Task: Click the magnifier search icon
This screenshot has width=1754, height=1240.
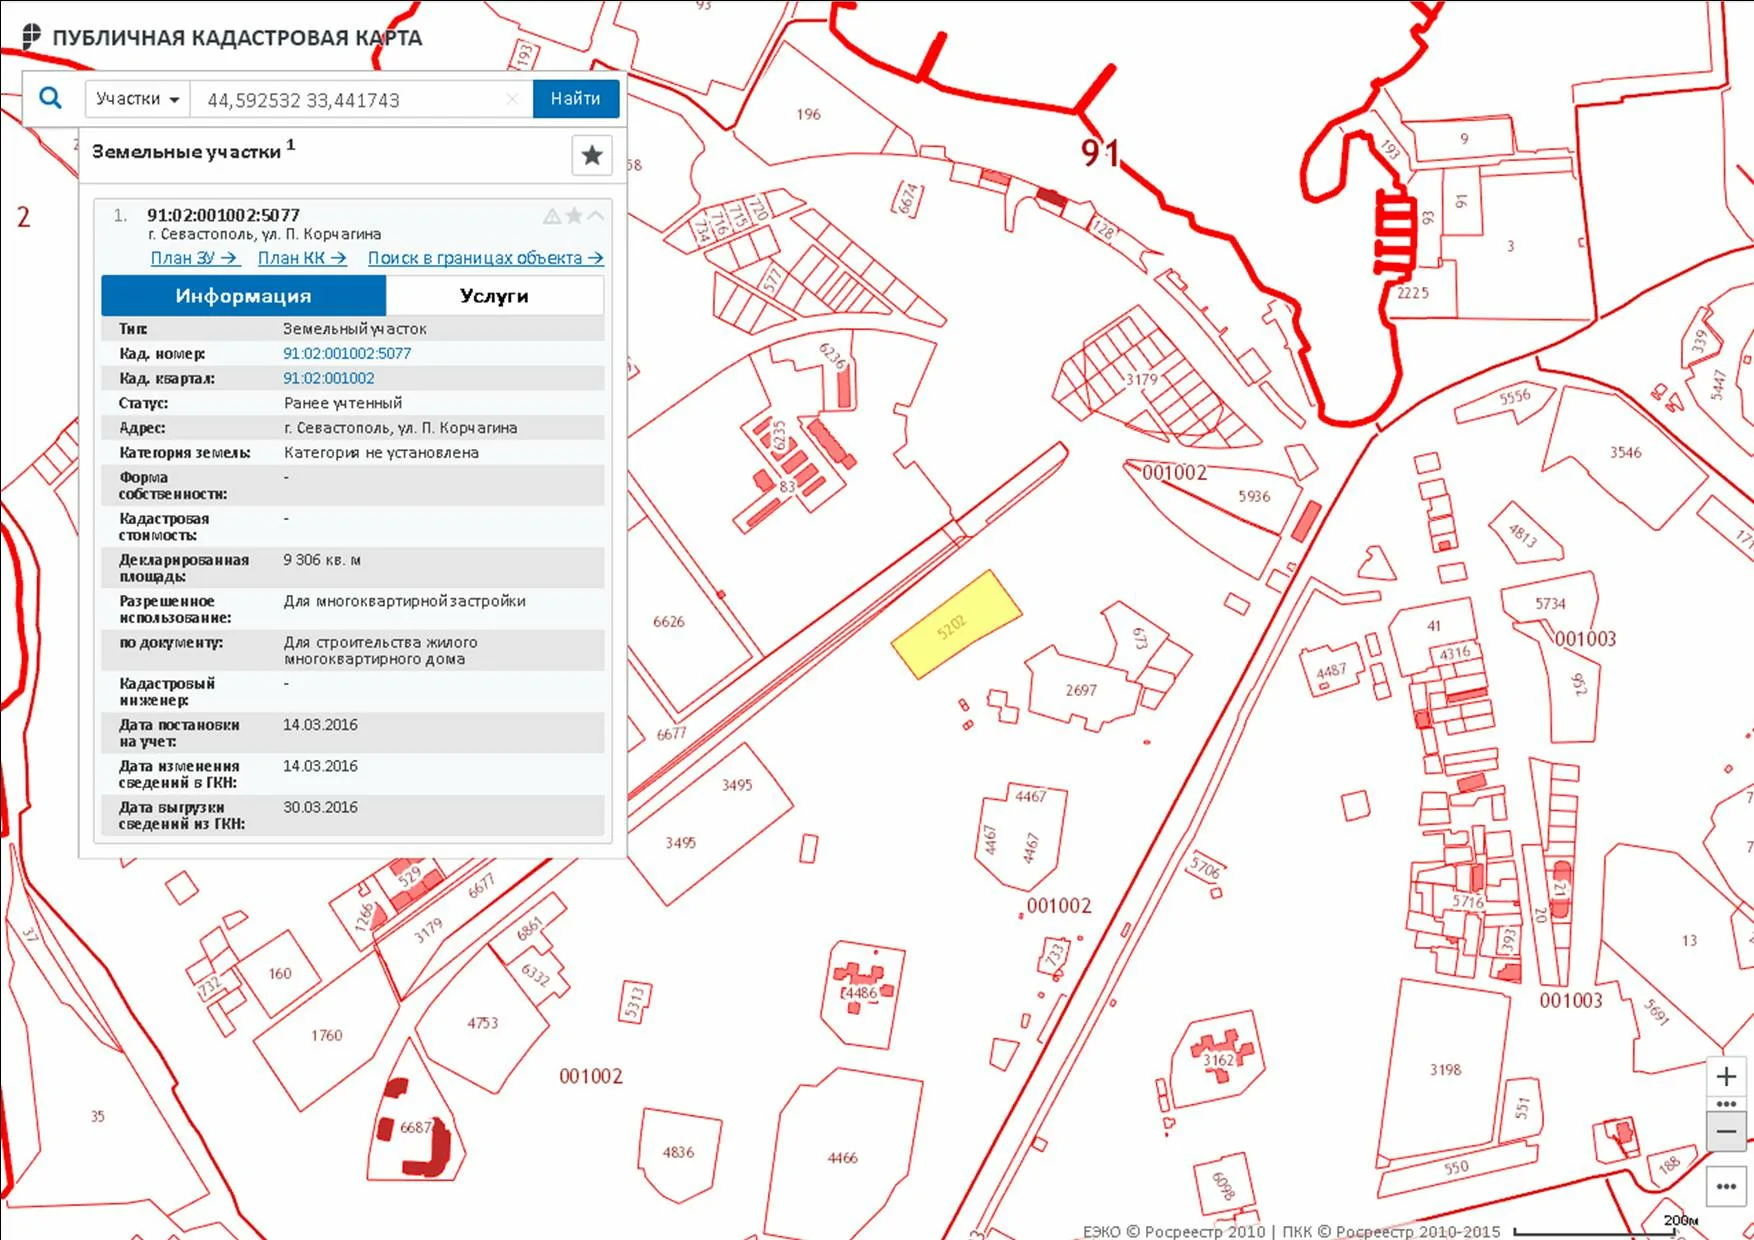Action: pyautogui.click(x=50, y=98)
